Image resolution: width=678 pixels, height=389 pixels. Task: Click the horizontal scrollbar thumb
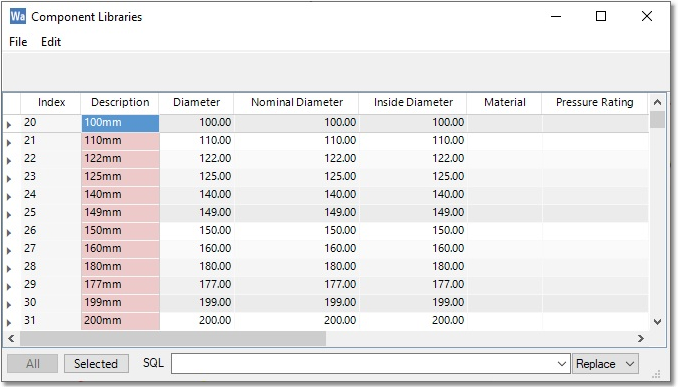point(173,339)
